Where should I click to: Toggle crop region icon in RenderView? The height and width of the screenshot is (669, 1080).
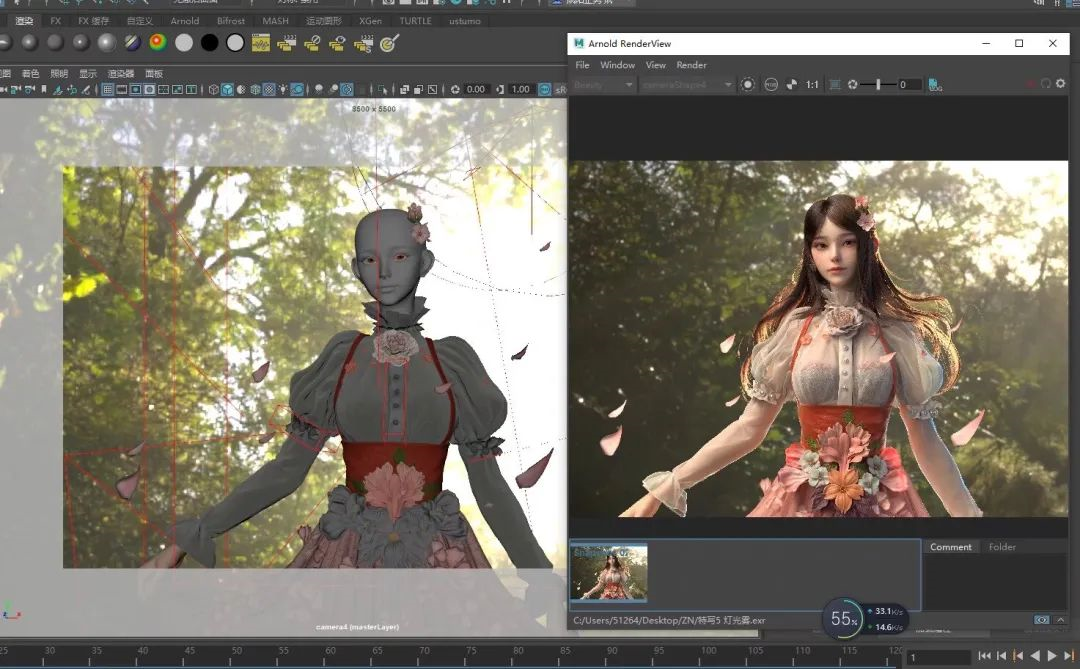(x=835, y=85)
